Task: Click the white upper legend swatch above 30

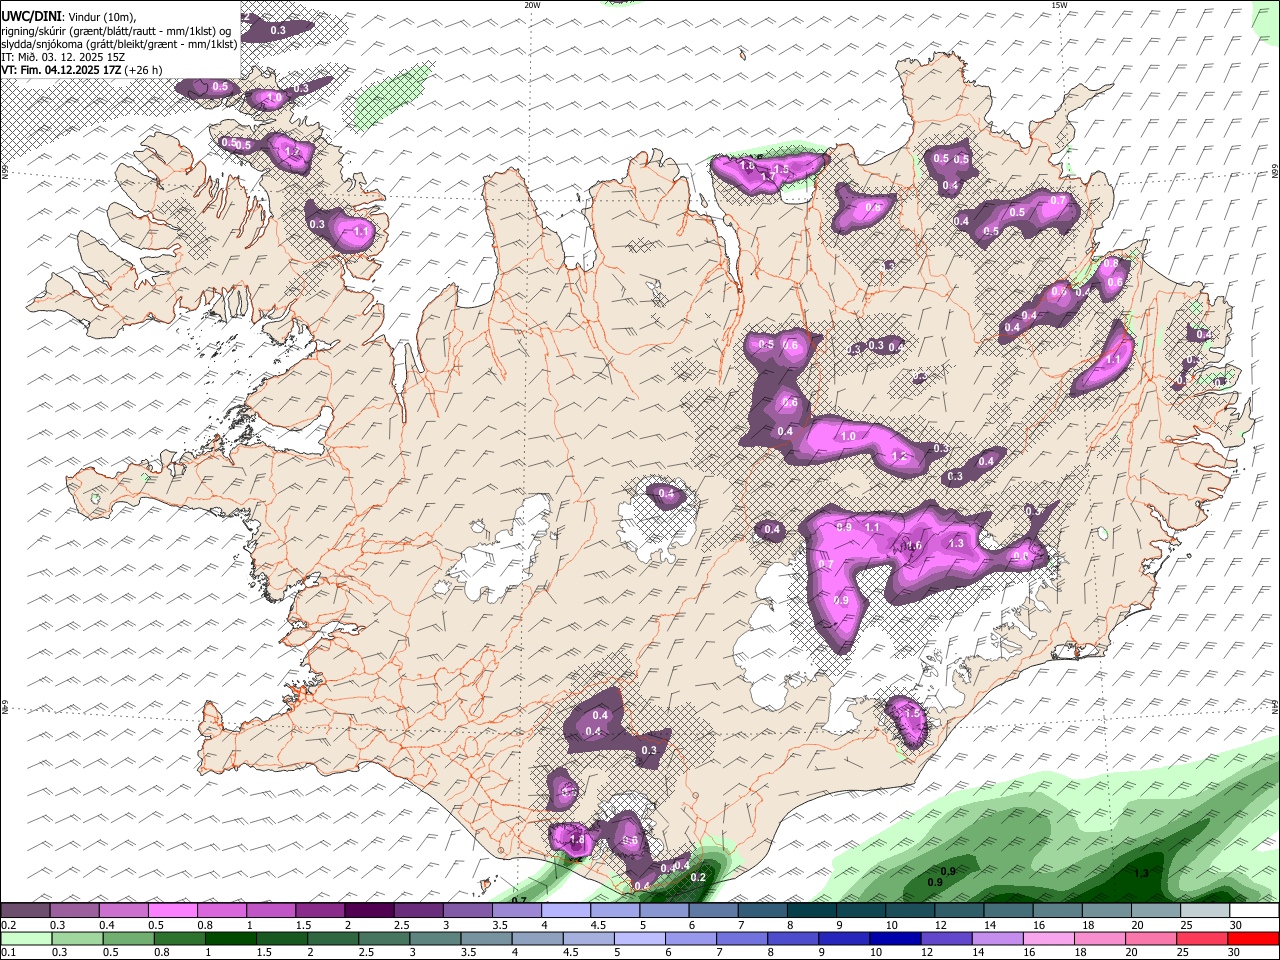Action: [x=1254, y=911]
